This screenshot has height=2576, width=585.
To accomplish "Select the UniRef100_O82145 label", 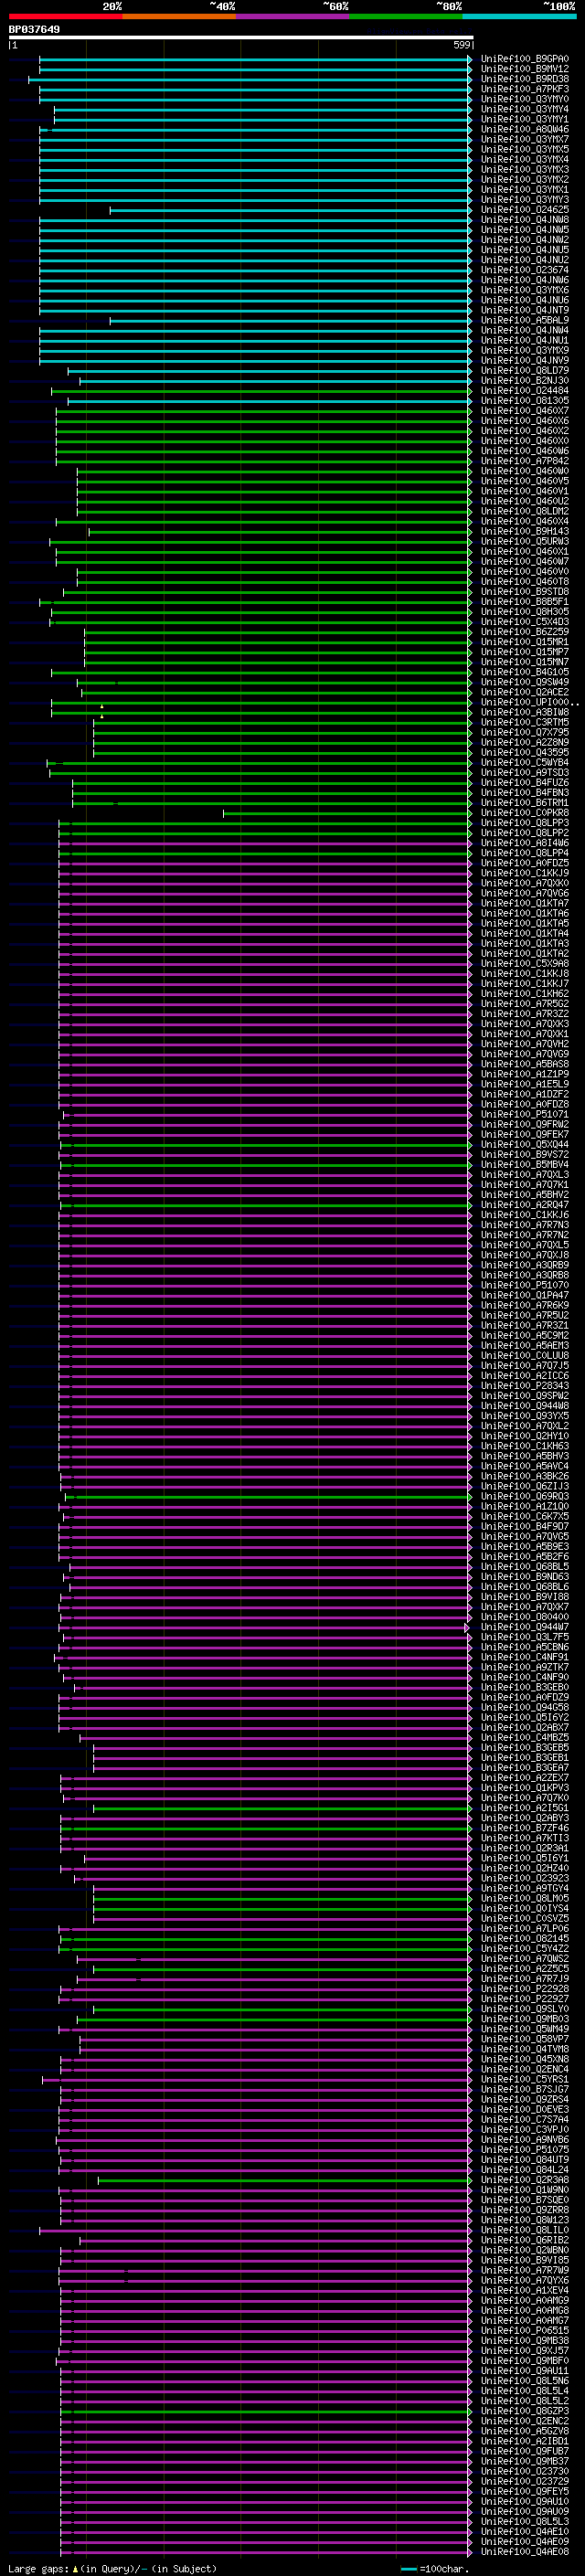I will [x=525, y=1938].
